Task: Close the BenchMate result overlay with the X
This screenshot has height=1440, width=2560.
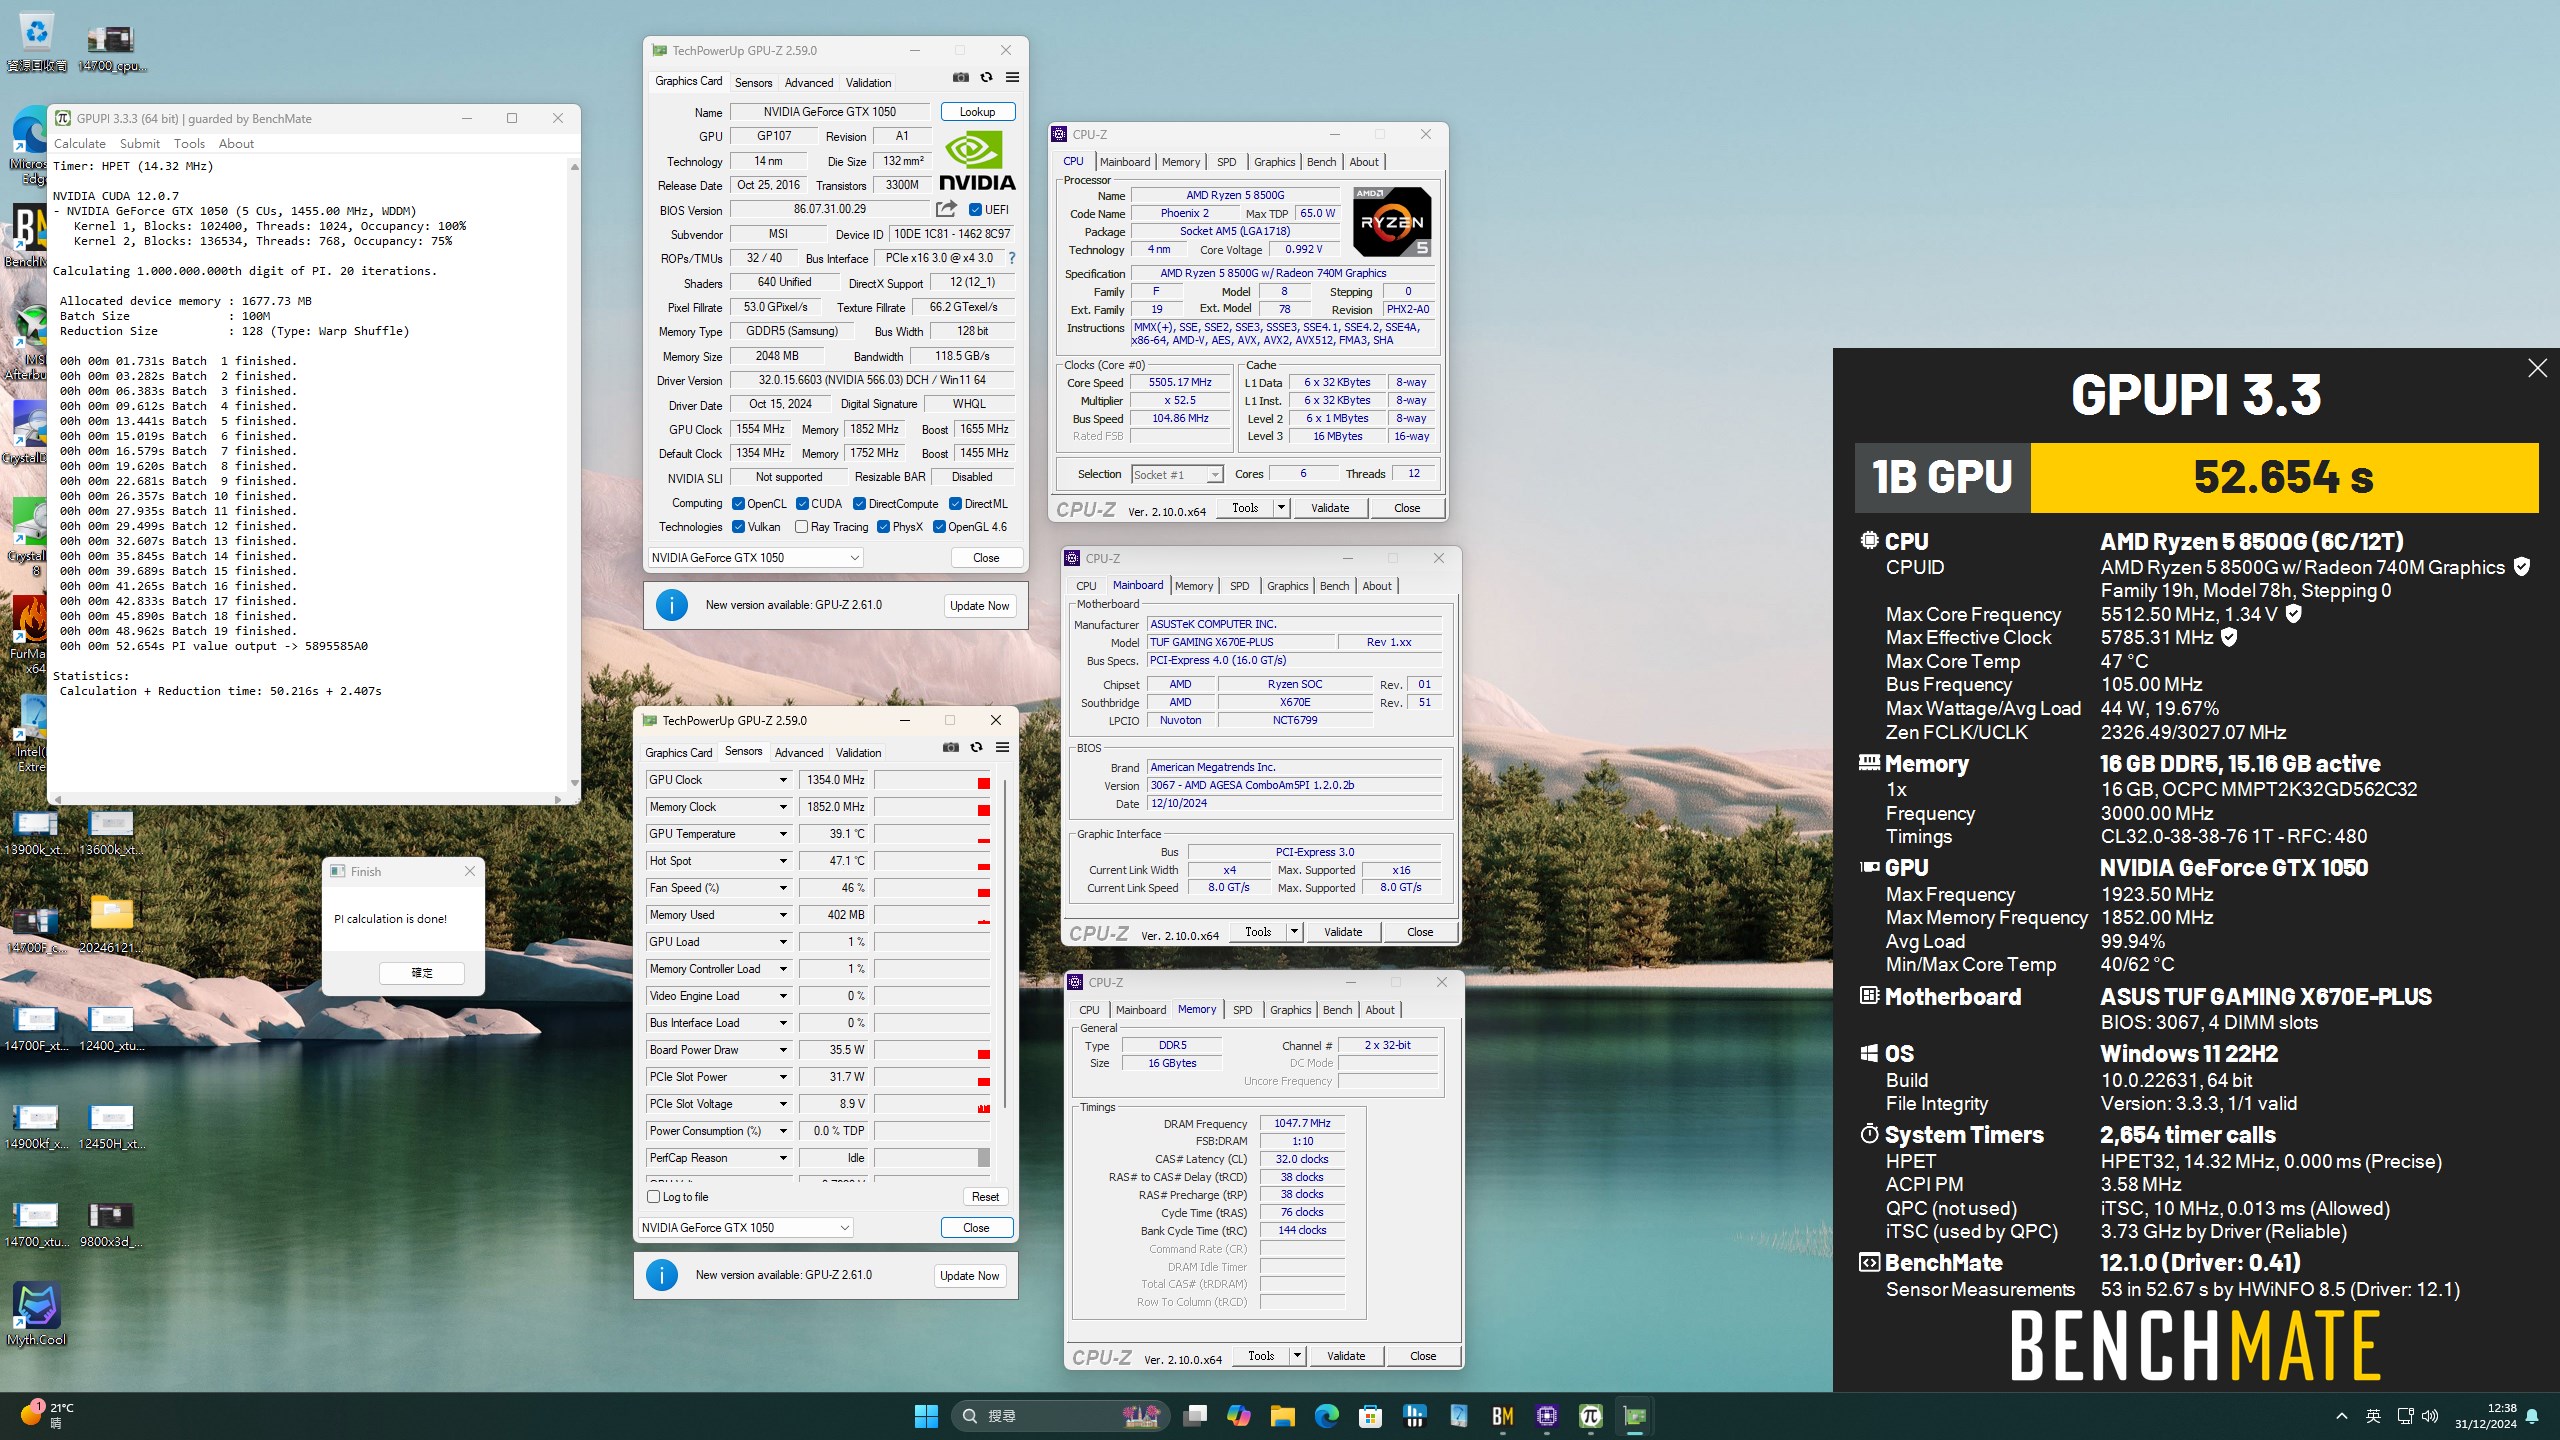Action: 2537,368
